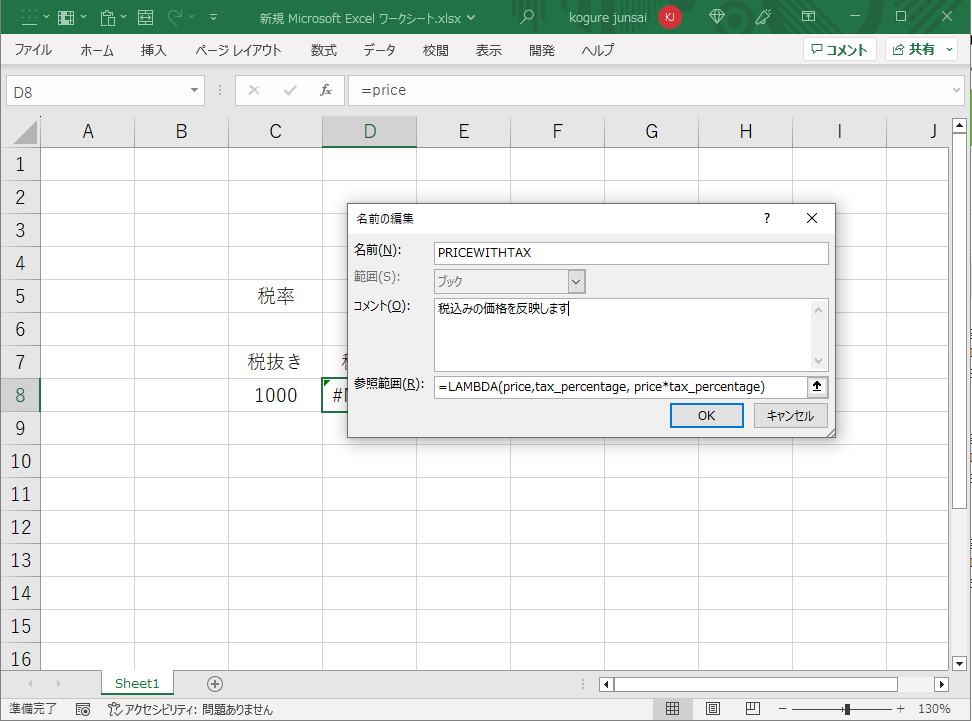Click the KJ account avatar

click(x=669, y=17)
